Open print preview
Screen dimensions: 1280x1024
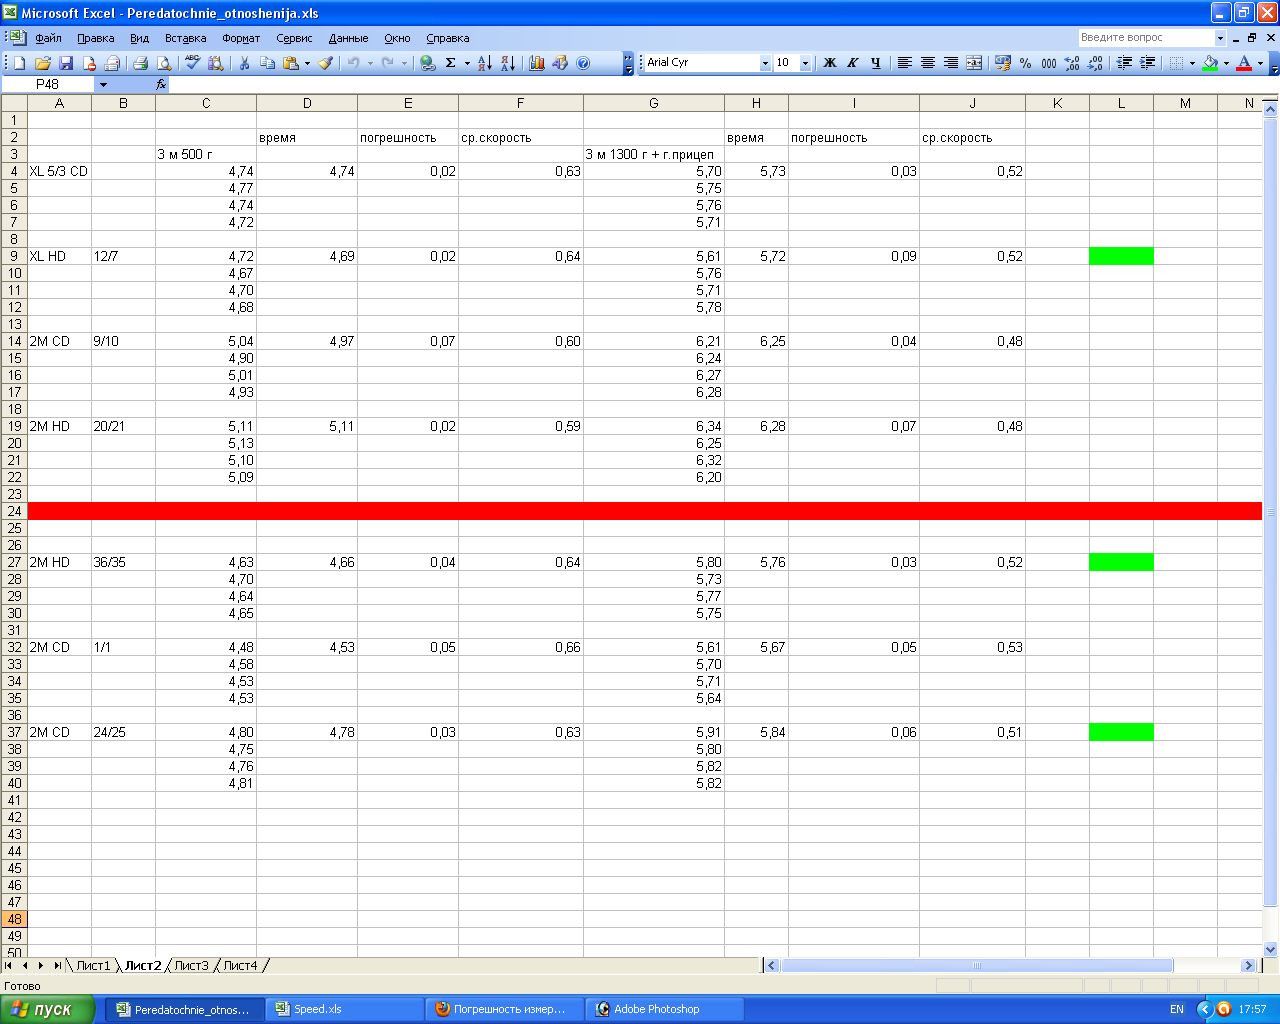coord(163,63)
